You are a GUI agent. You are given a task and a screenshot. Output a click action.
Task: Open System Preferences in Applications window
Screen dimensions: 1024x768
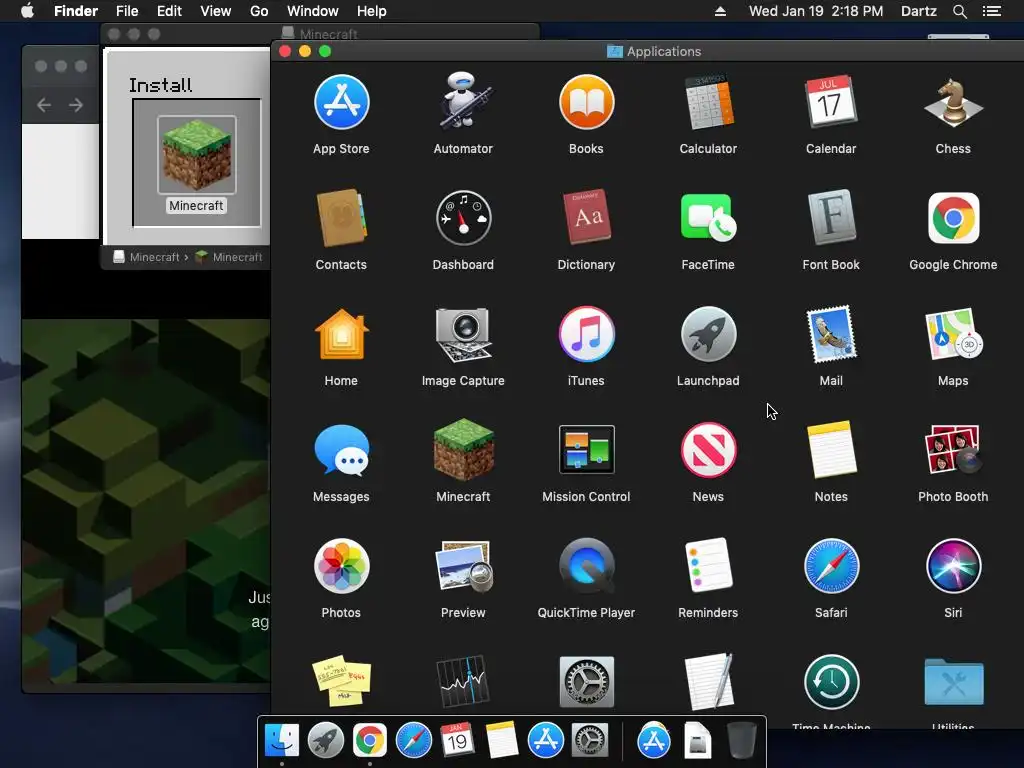coord(586,682)
